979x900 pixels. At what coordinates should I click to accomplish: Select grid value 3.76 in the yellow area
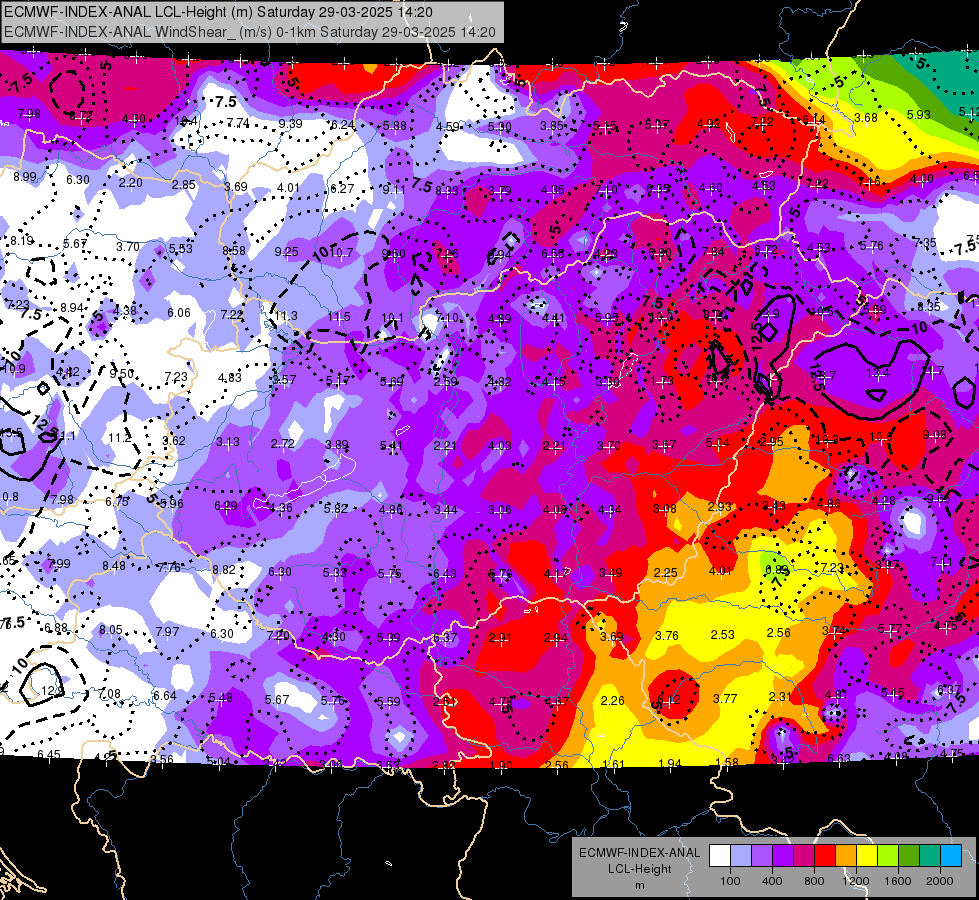(666, 636)
